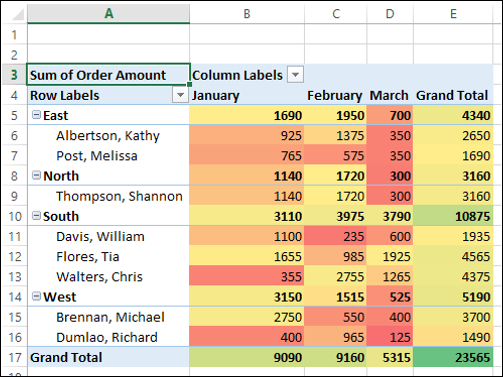The height and width of the screenshot is (377, 503).
Task: Collapse the East region group
Action: click(36, 115)
